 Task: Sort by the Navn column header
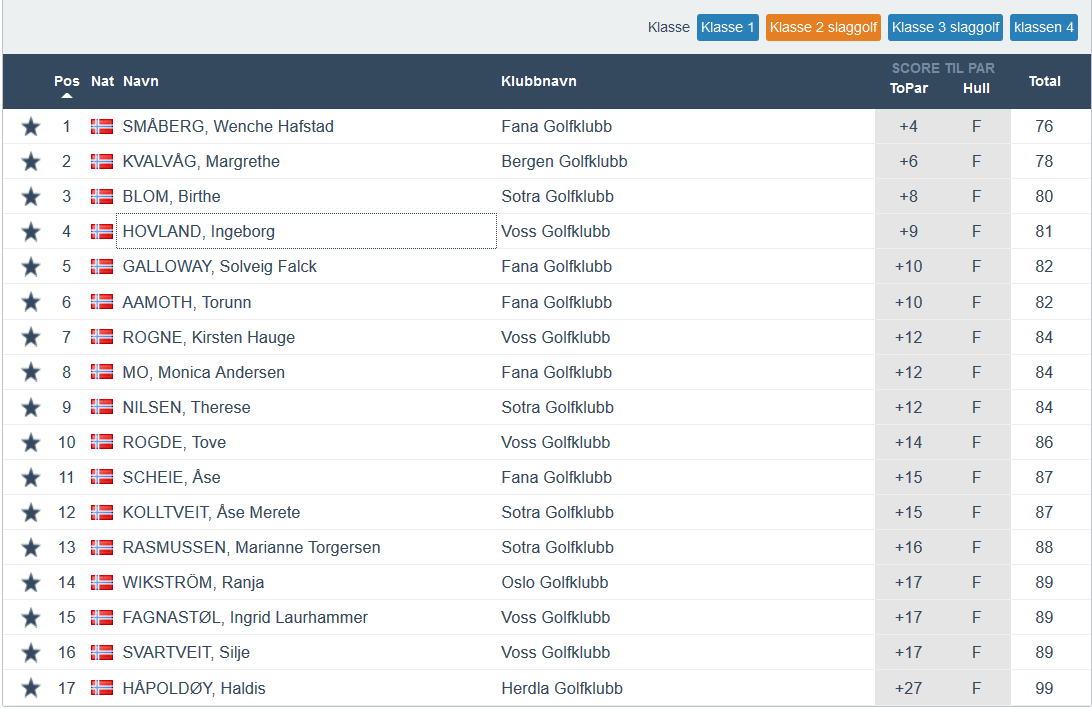click(x=141, y=82)
